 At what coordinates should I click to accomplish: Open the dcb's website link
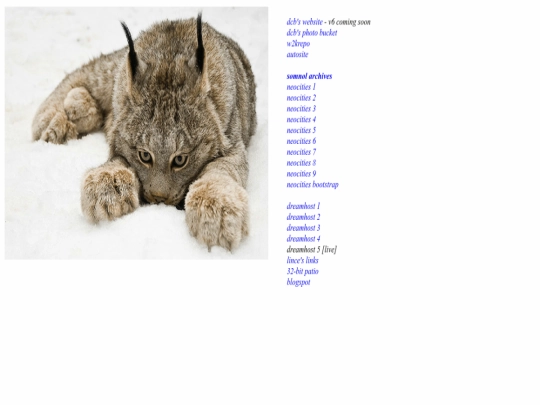[304, 22]
